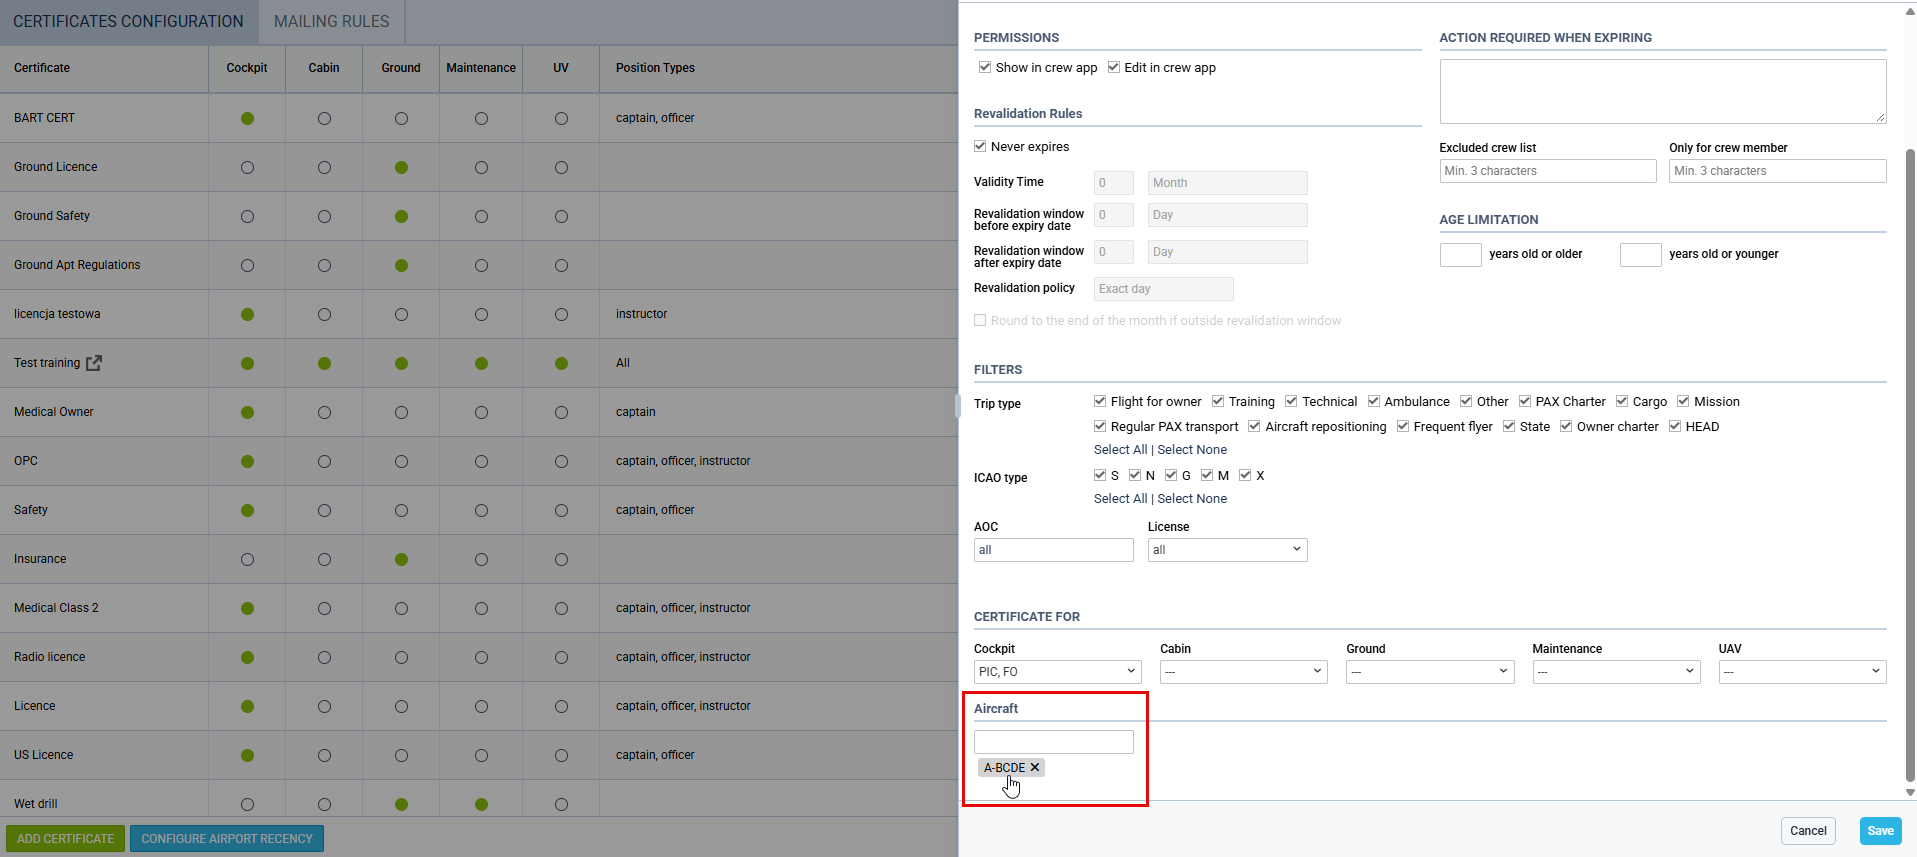This screenshot has width=1917, height=857.
Task: Select Insurance Maintenance radio circle
Action: pos(481,559)
